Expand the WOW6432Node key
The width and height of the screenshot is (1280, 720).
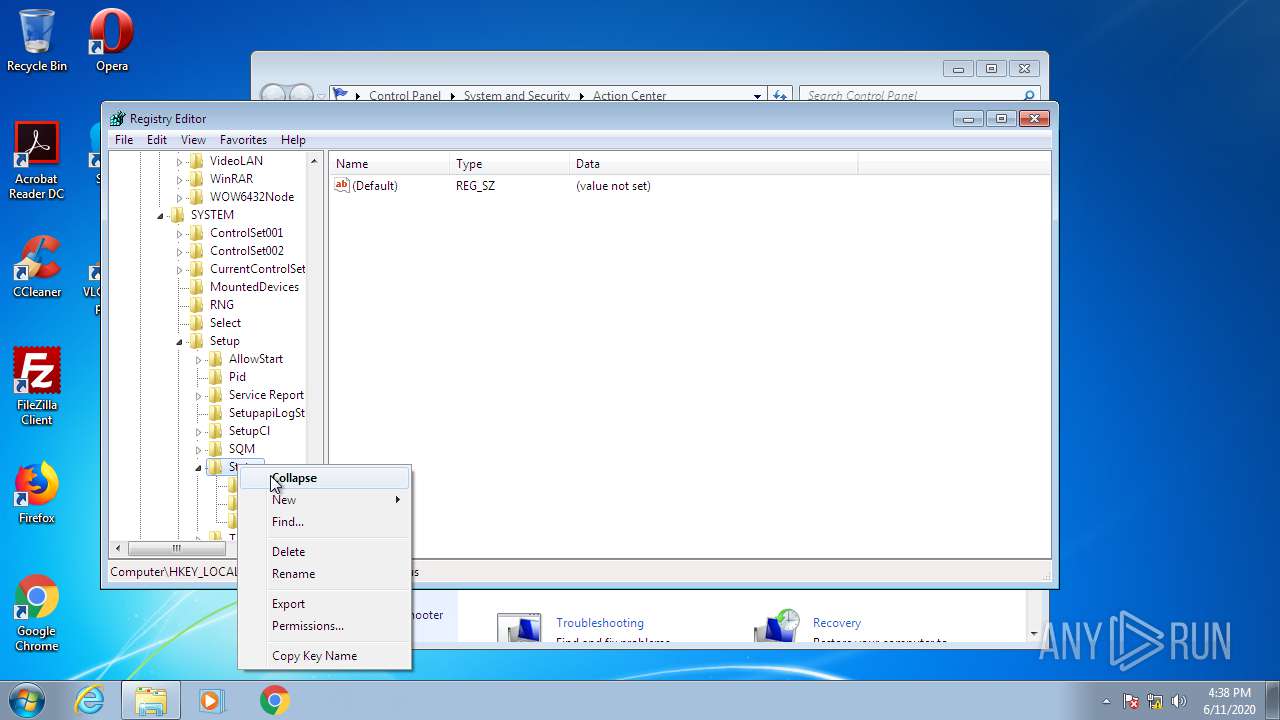tap(180, 197)
